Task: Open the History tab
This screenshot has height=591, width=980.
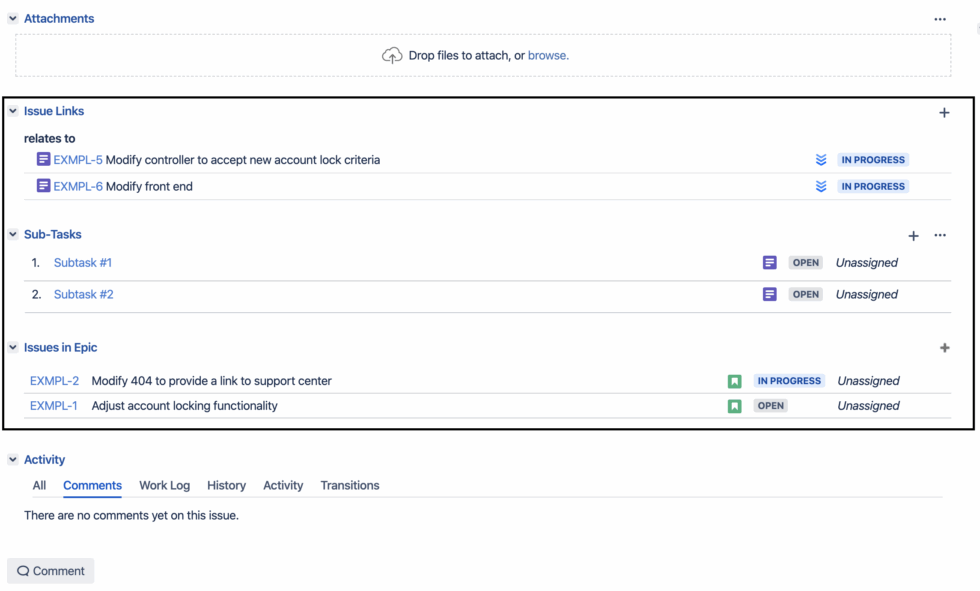Action: tap(226, 485)
